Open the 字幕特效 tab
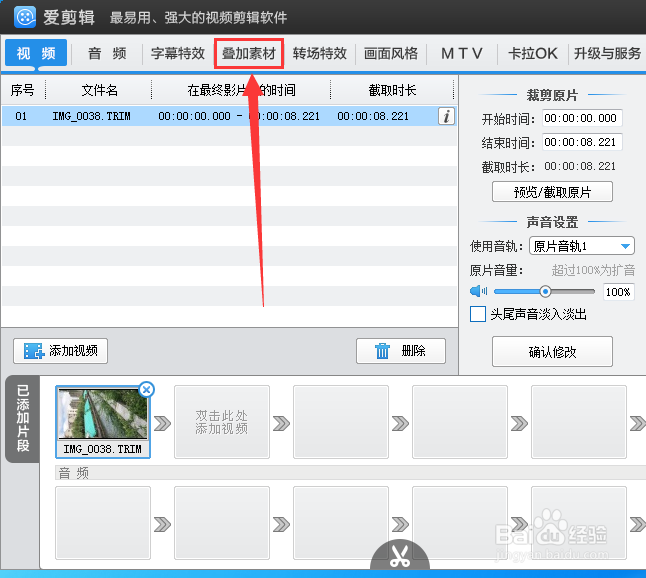This screenshot has width=646, height=578. point(178,54)
